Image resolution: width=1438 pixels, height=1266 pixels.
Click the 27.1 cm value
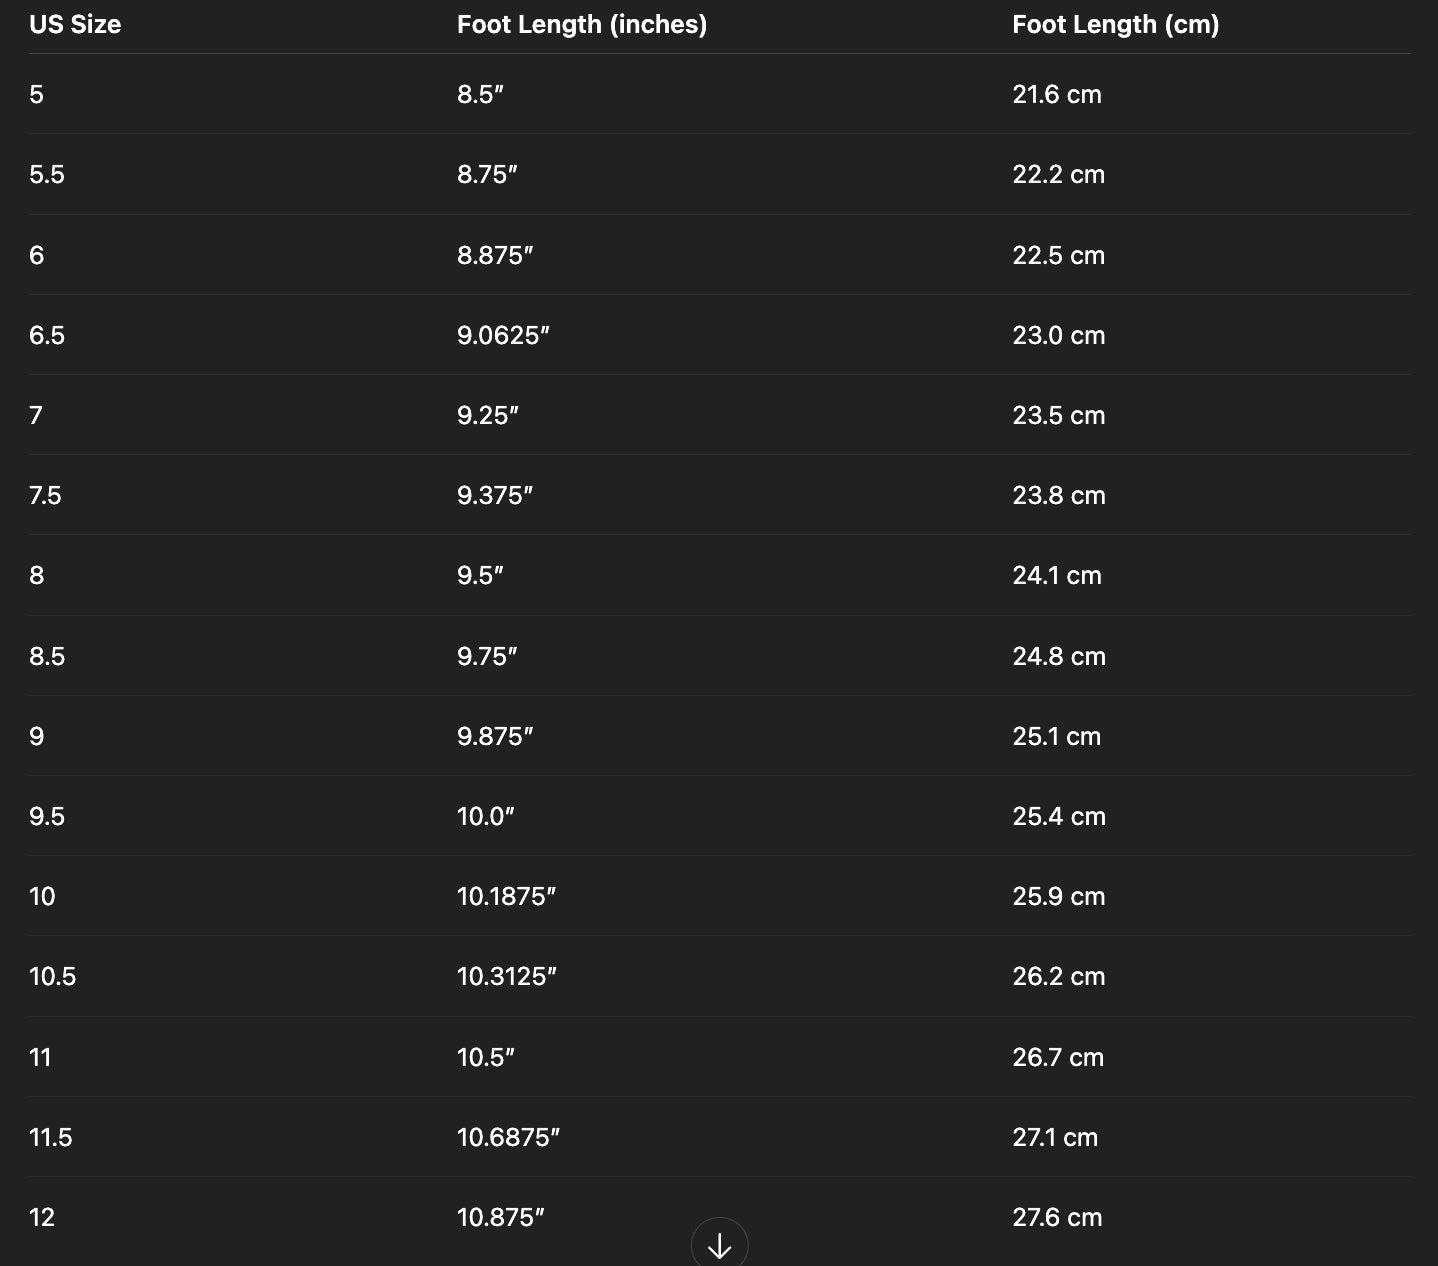[1055, 1137]
